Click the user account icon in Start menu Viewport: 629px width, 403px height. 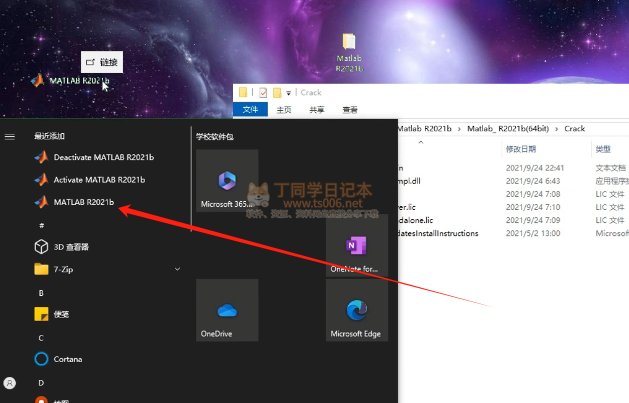pyautogui.click(x=10, y=382)
